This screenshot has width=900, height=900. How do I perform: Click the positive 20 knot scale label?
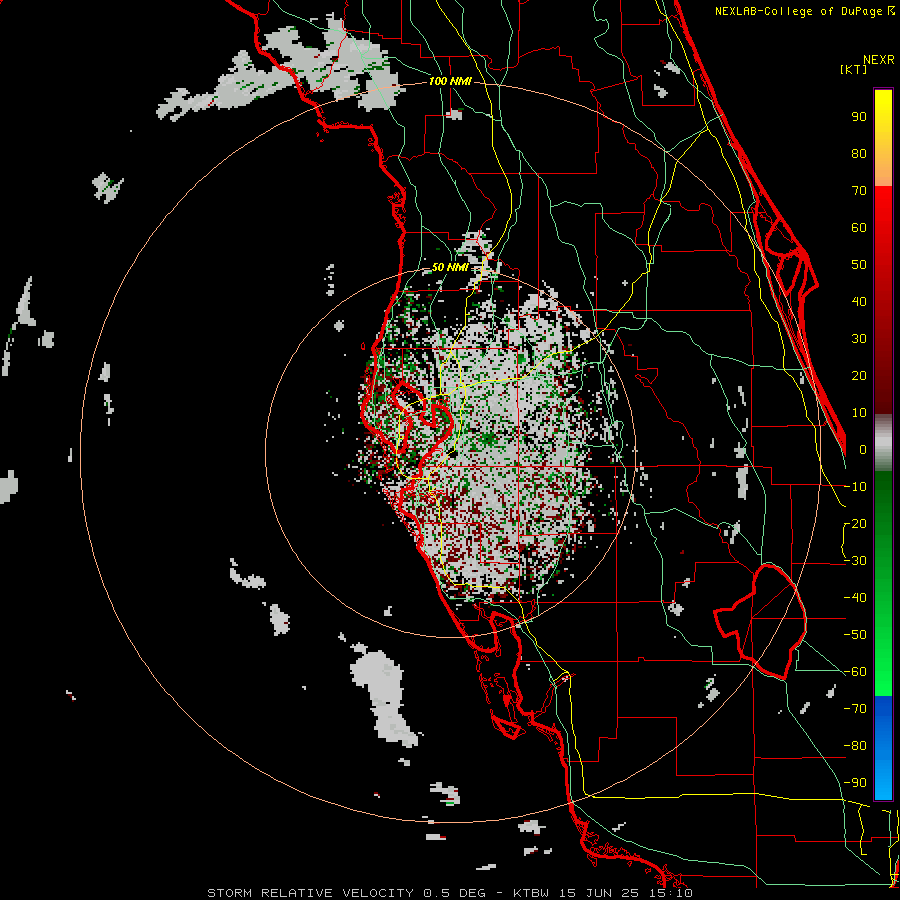(x=859, y=376)
